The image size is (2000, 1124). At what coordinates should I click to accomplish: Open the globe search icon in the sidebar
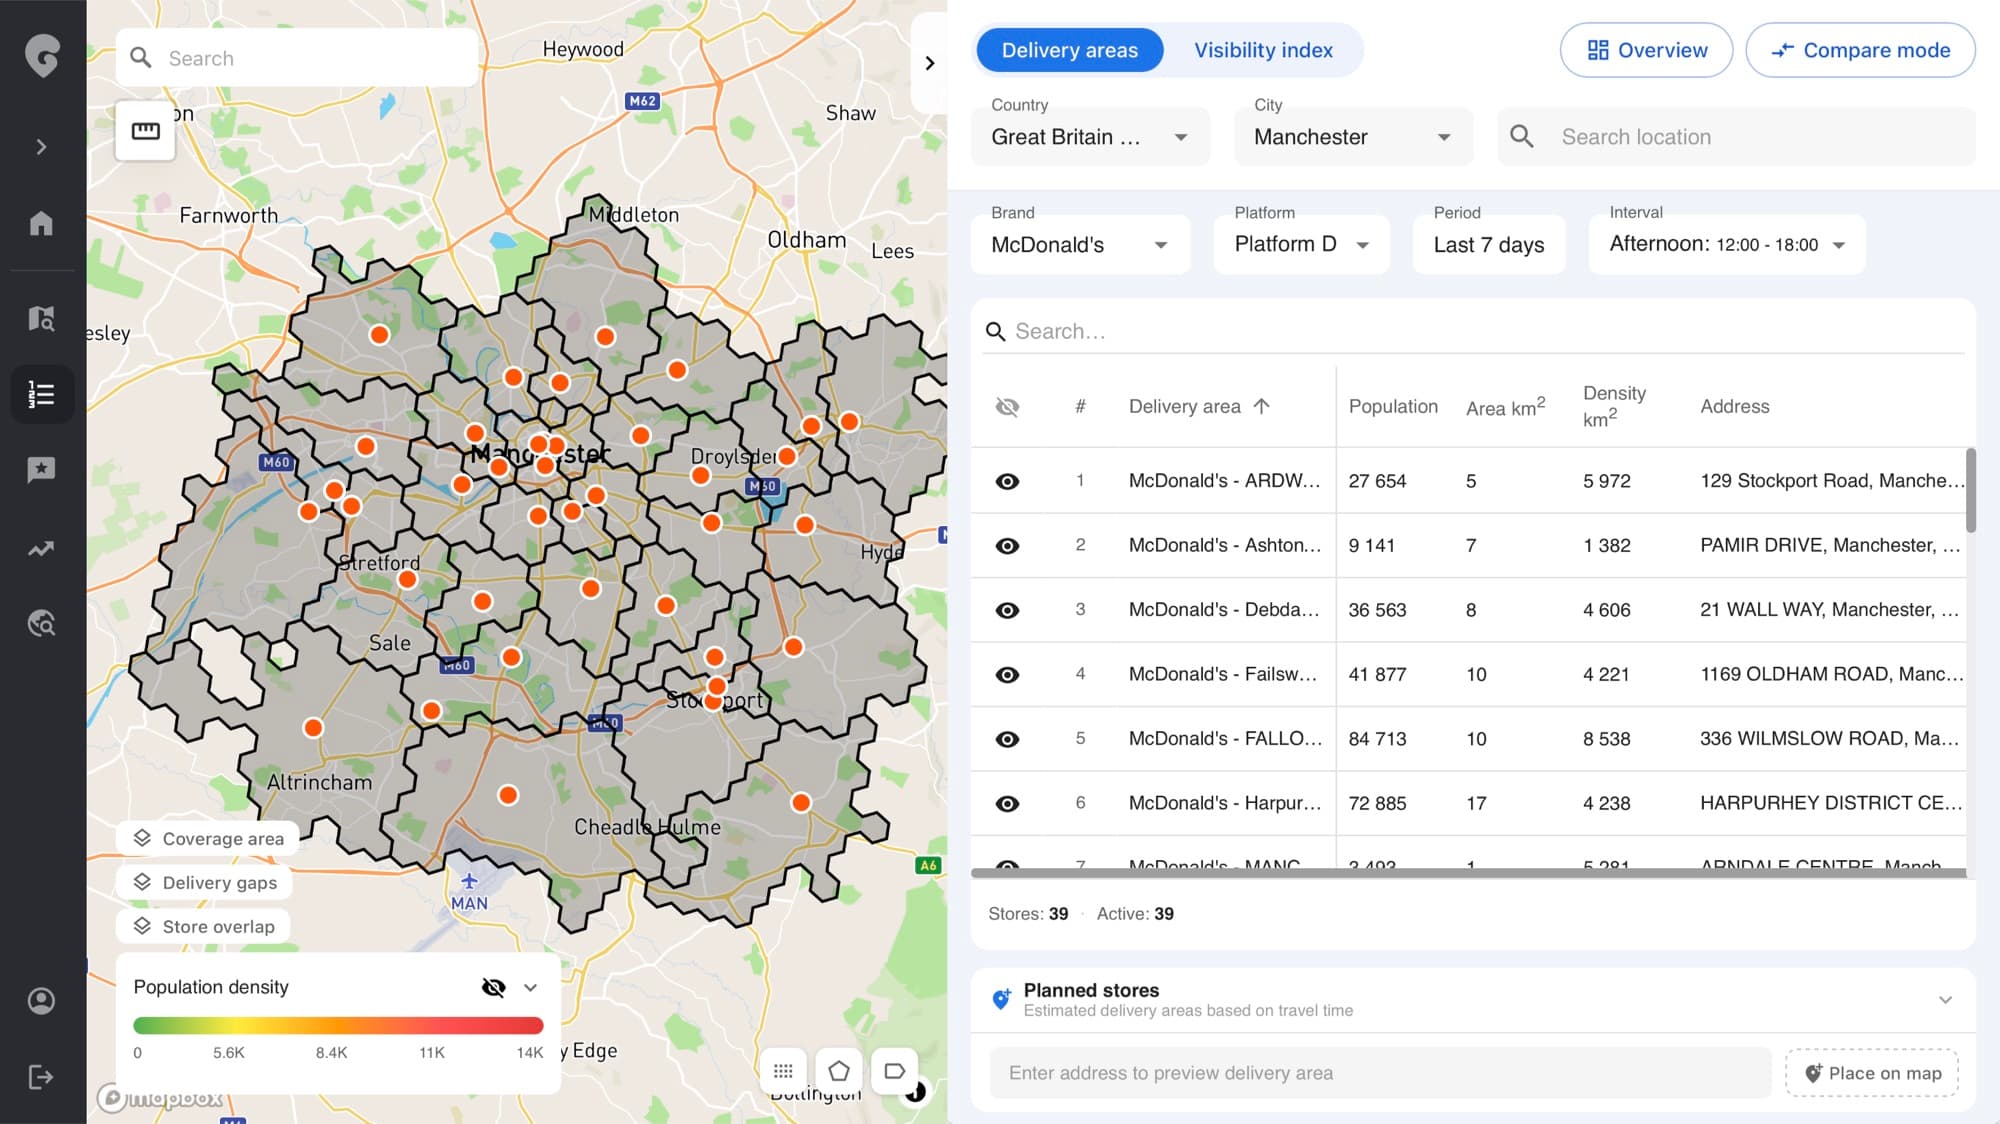[x=41, y=624]
